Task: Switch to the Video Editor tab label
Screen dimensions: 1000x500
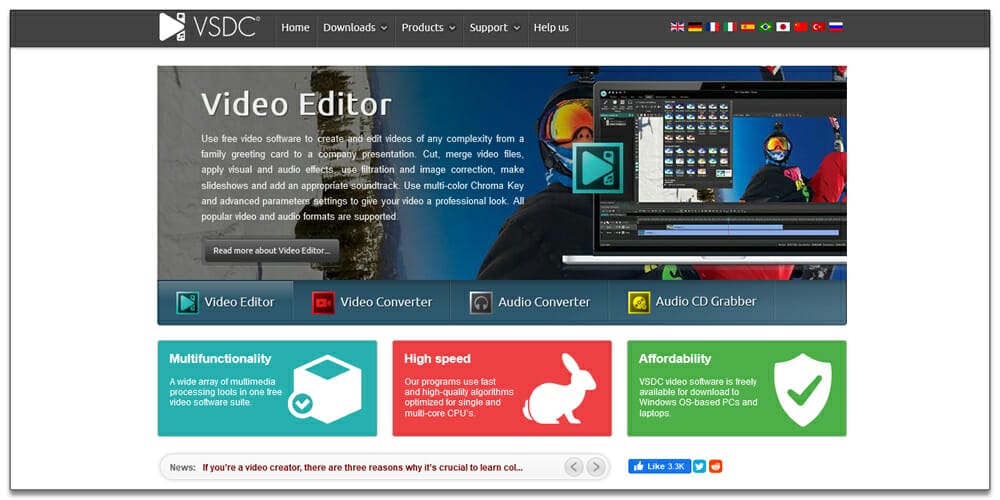Action: 239,302
